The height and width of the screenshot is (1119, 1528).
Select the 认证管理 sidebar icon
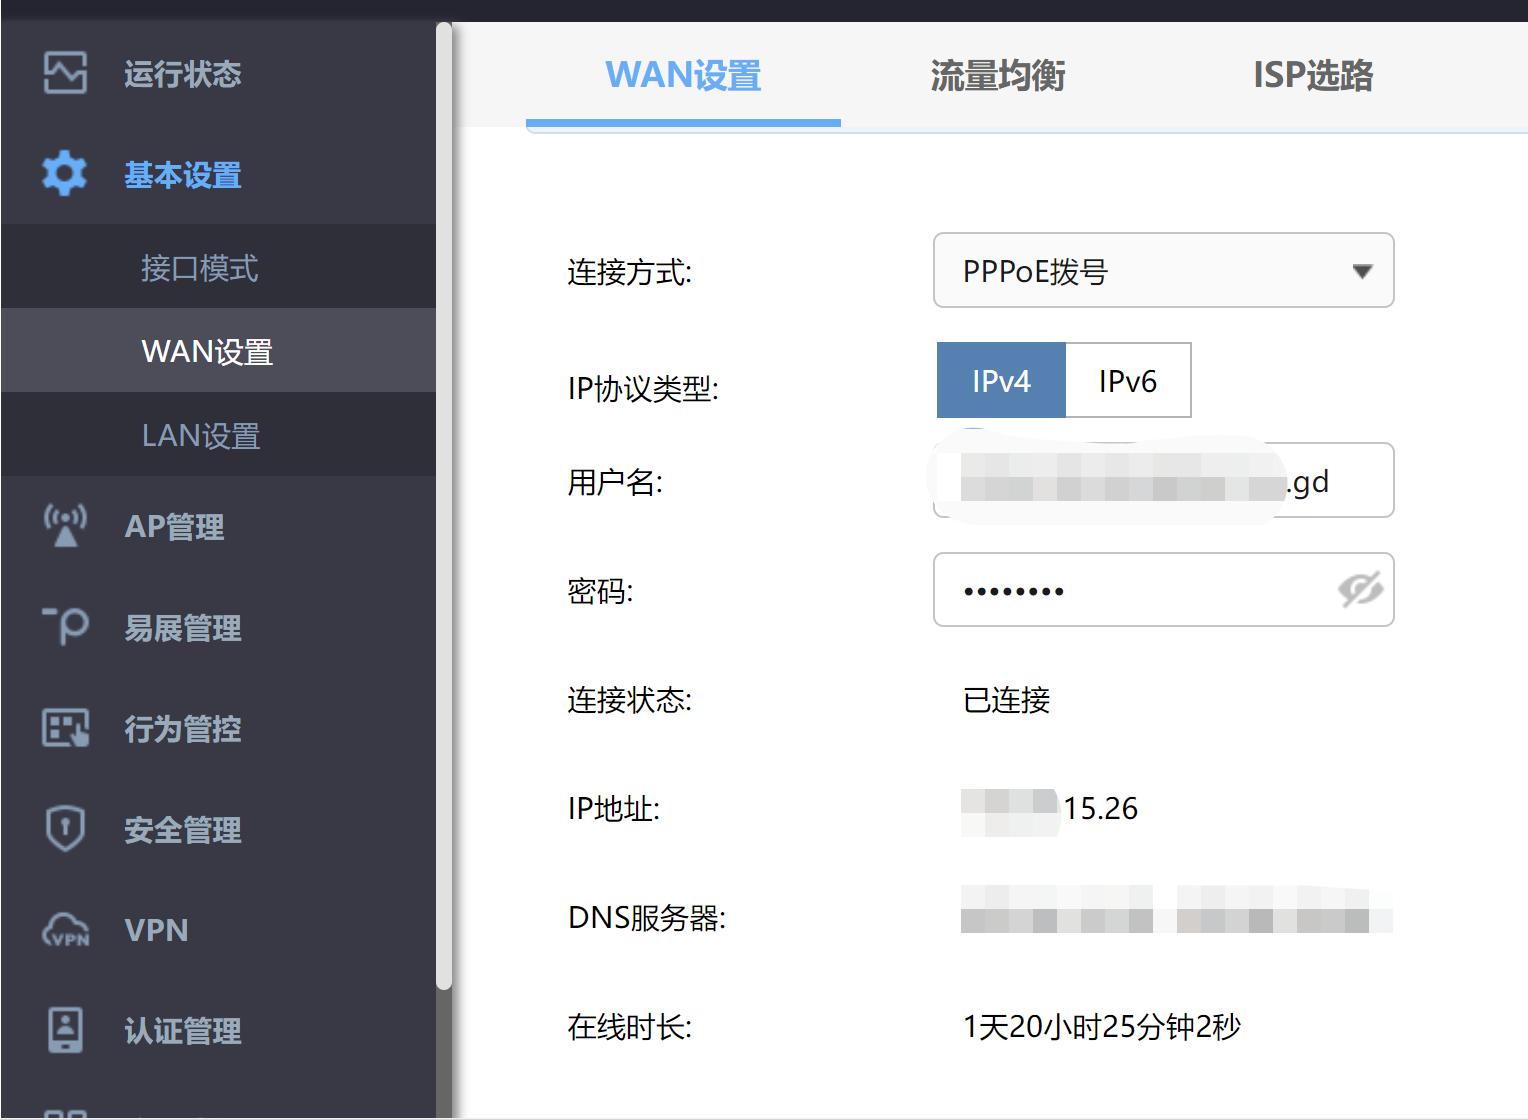[64, 1029]
